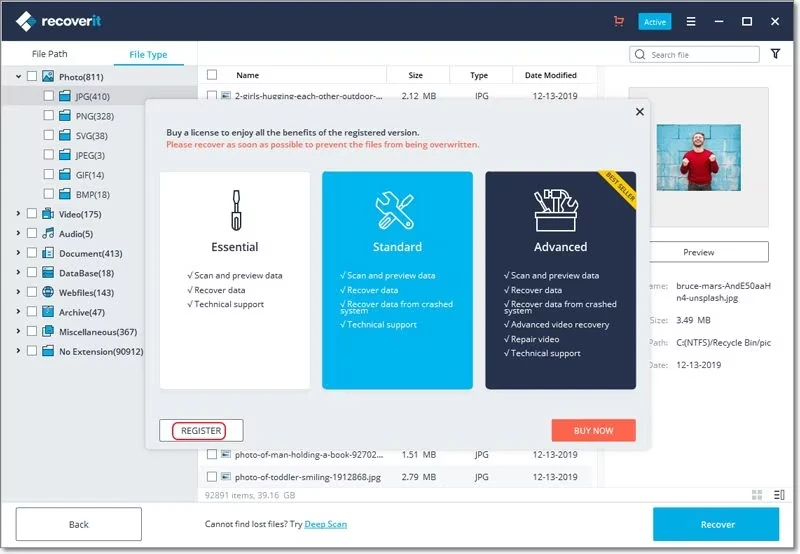Check the photo-of-man-holding-a-book file checkbox

click(212, 454)
